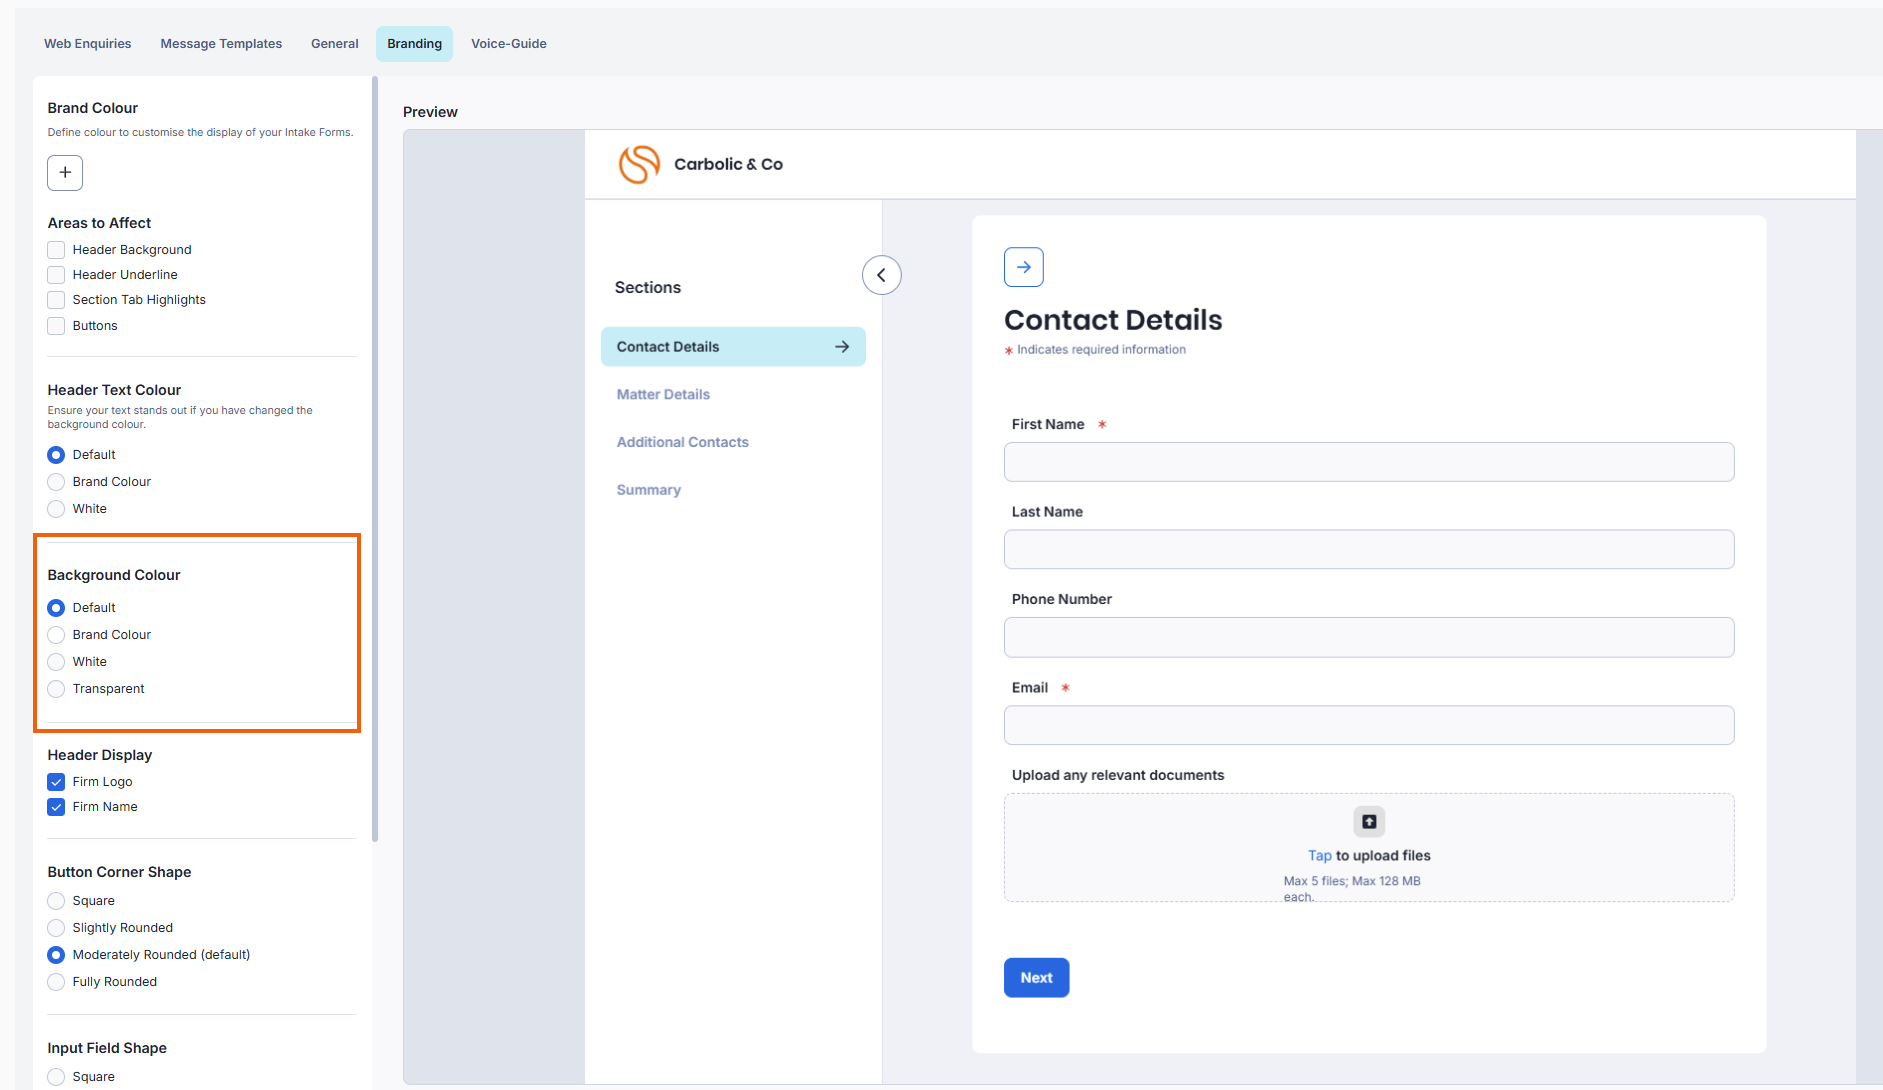Select Moderately Rounded (default) corners
The image size is (1883, 1090).
56,955
